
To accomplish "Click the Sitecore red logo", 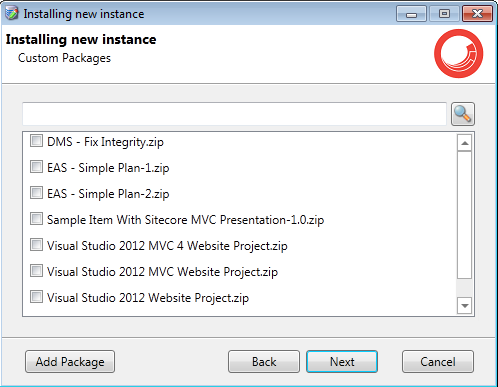I will (x=458, y=54).
